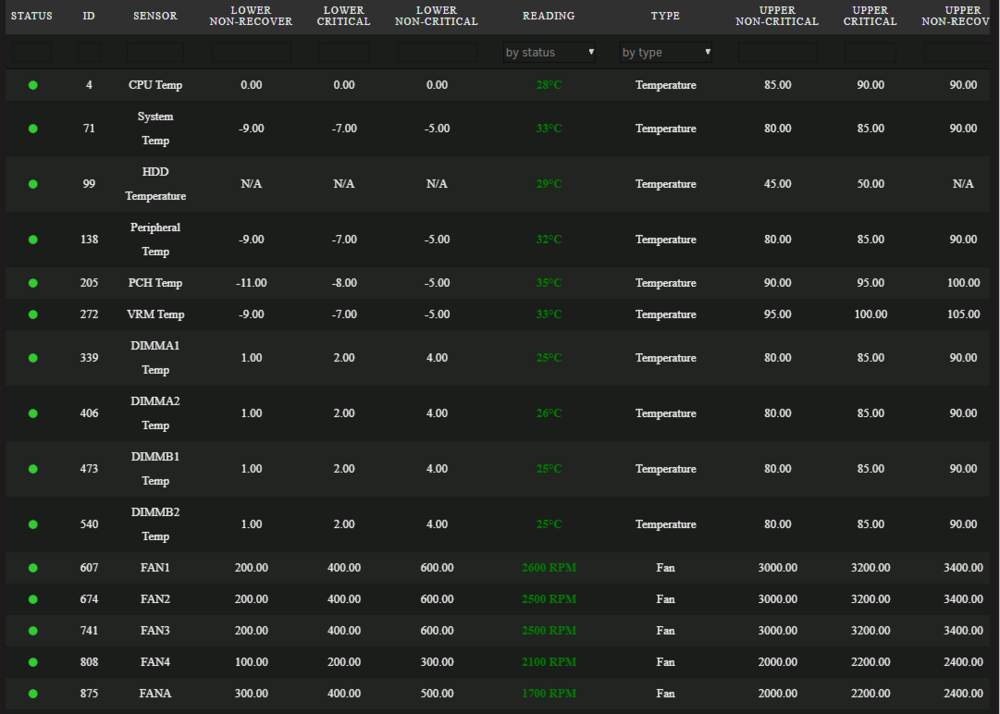This screenshot has height=714, width=1000.
Task: Click the green status dot for FAN2
Action: coord(33,599)
